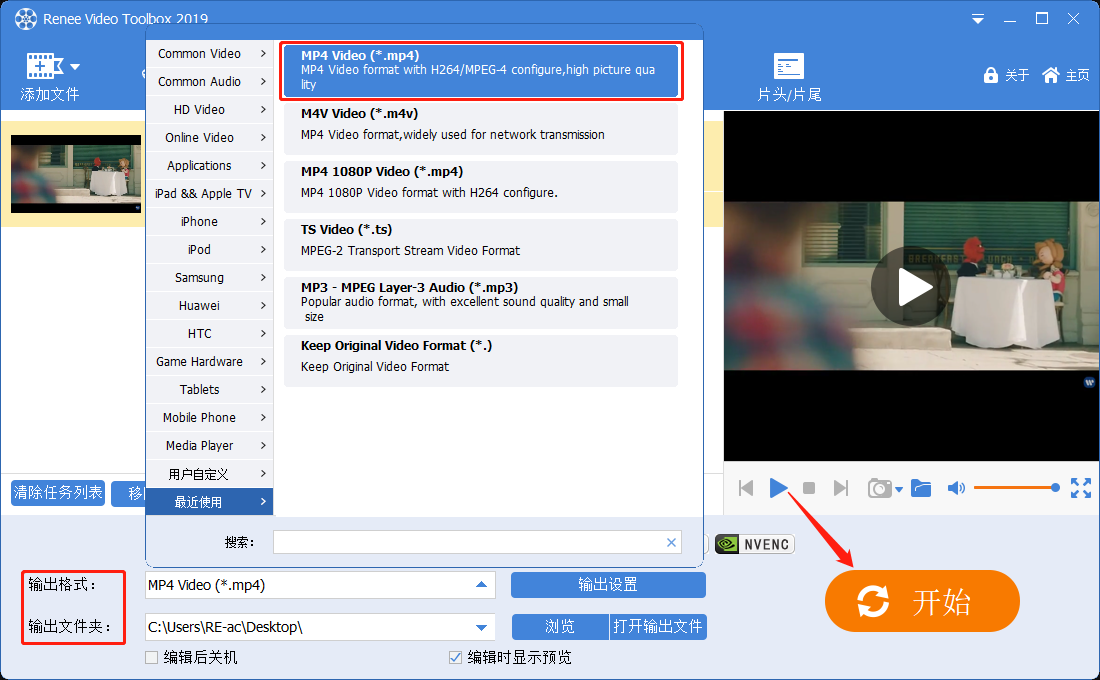Click the lock icon beside 关于
The width and height of the screenshot is (1100, 680).
(x=990, y=75)
